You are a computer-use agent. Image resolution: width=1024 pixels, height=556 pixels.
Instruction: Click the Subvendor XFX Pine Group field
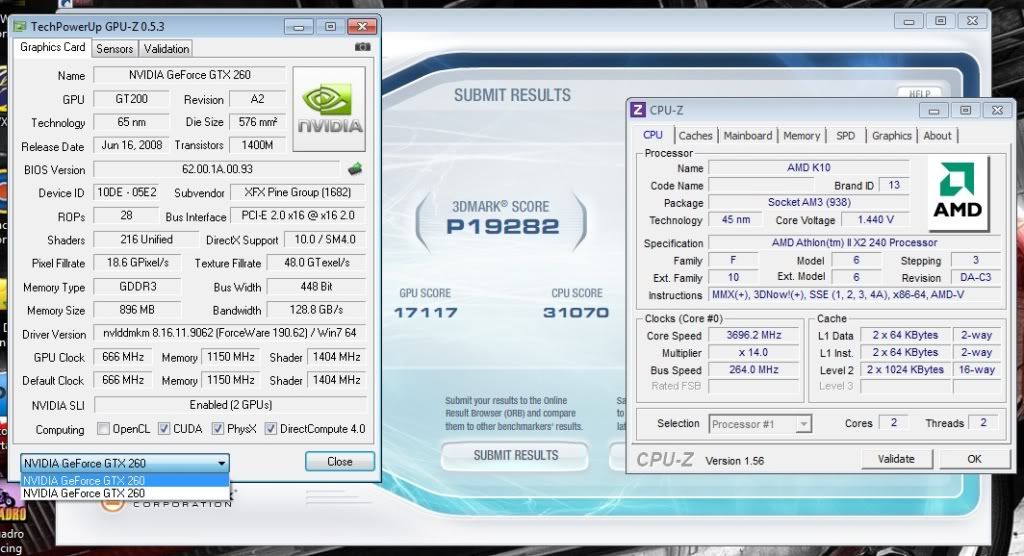pyautogui.click(x=297, y=193)
